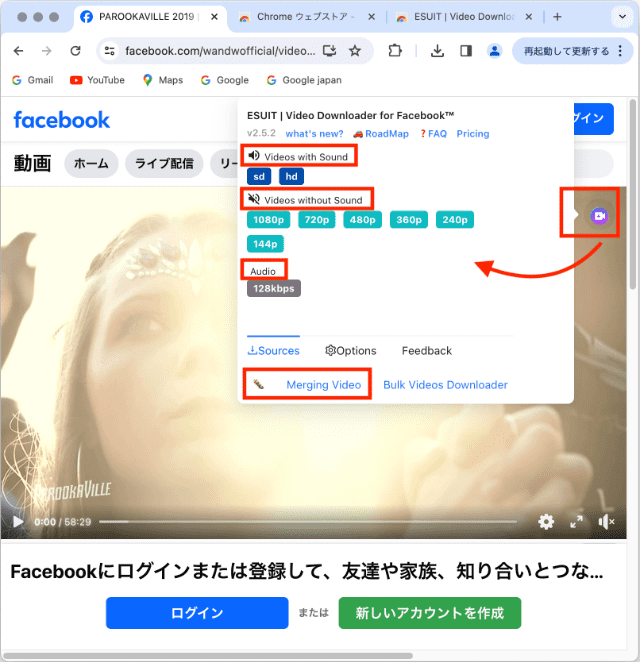The height and width of the screenshot is (662, 640).
Task: Enter fullscreen video mode
Action: (576, 522)
